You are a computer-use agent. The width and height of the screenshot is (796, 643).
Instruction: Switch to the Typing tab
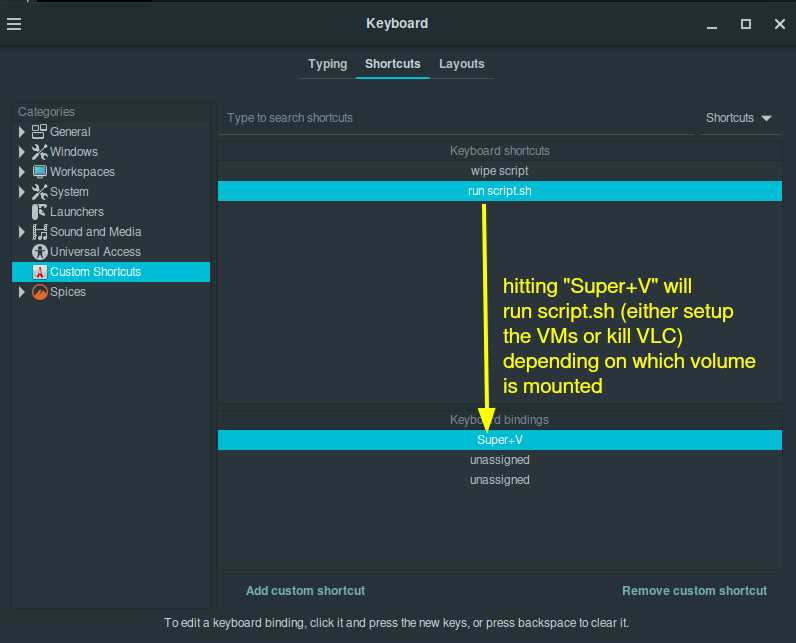click(x=327, y=64)
